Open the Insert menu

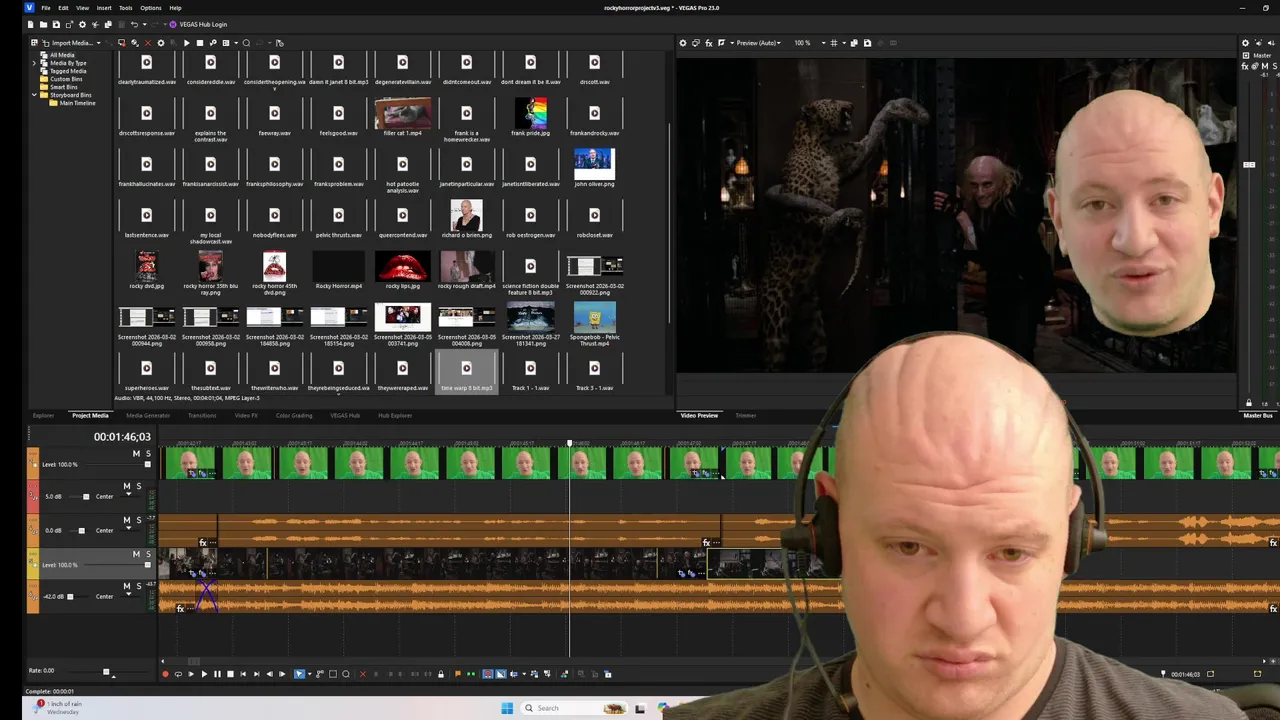tap(104, 8)
